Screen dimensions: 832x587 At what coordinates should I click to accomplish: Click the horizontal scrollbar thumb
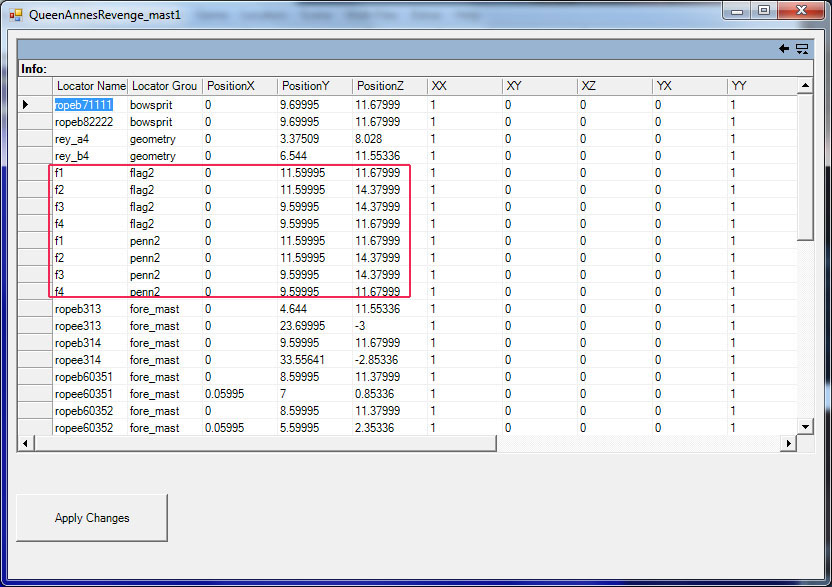click(x=265, y=443)
